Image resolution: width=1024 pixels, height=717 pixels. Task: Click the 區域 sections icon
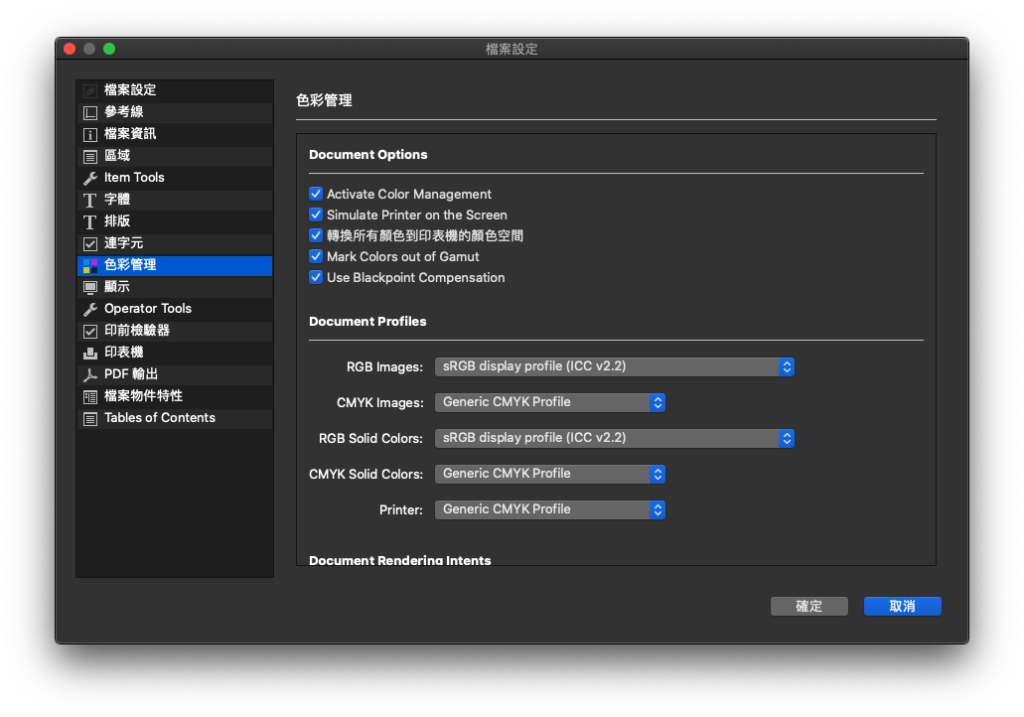pos(90,156)
